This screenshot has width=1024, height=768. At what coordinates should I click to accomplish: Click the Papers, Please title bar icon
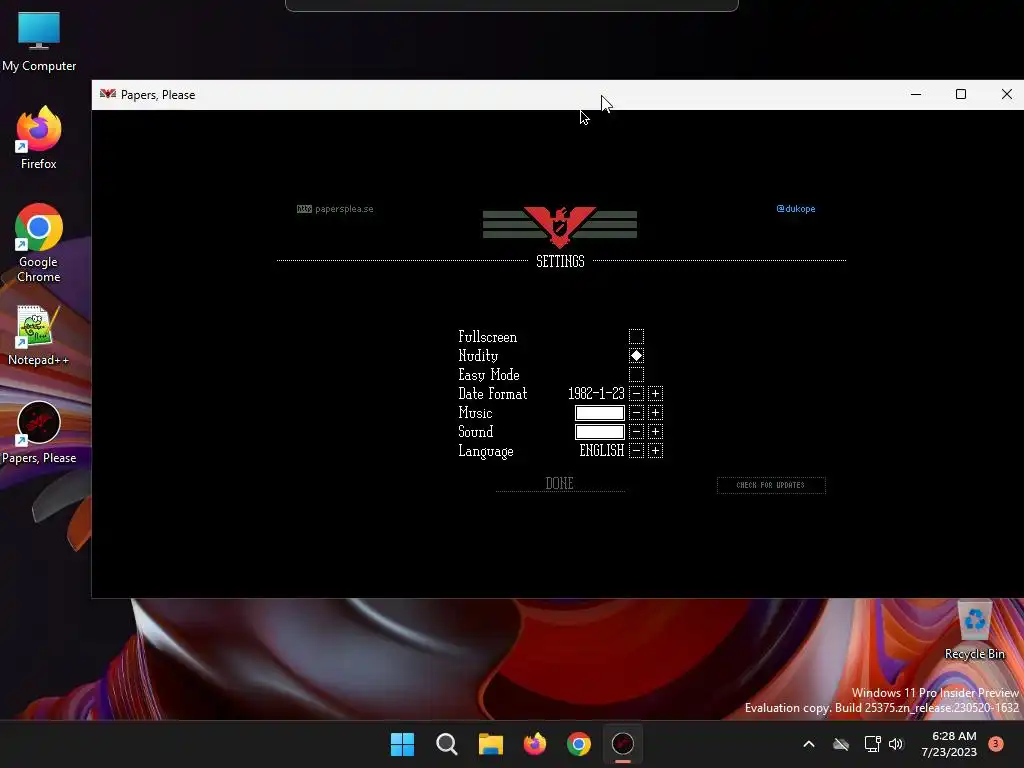click(x=108, y=95)
